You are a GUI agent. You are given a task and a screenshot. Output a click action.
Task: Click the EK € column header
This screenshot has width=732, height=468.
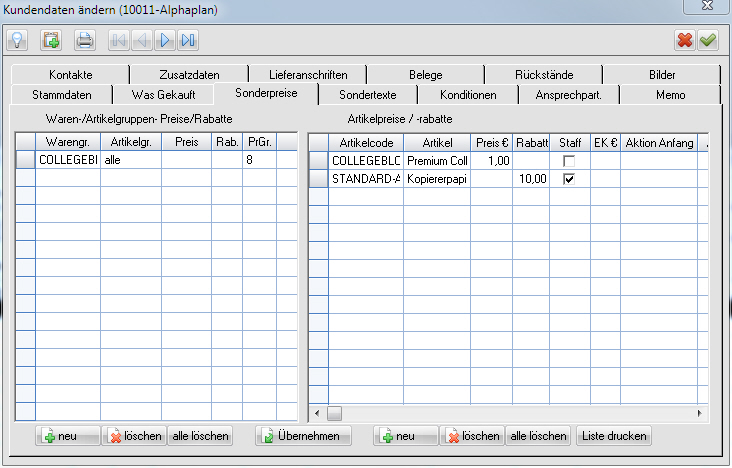point(605,143)
